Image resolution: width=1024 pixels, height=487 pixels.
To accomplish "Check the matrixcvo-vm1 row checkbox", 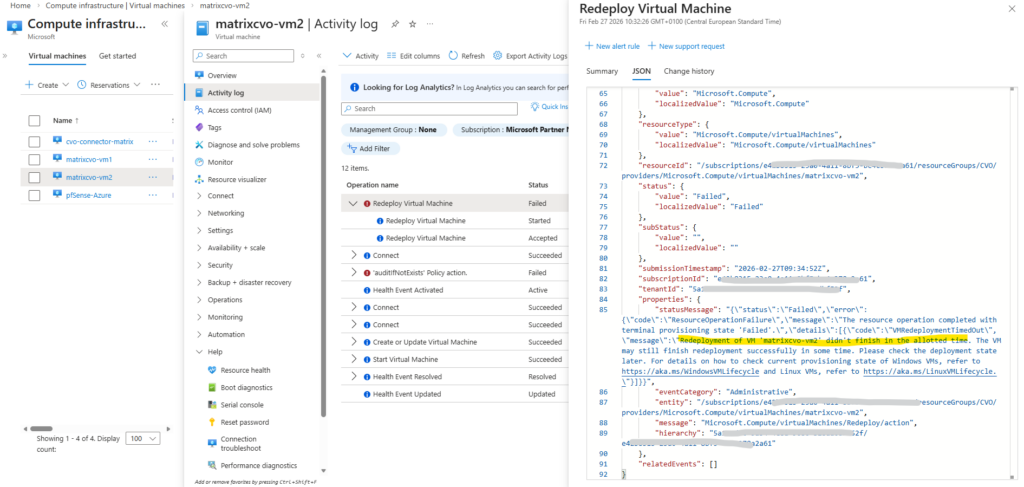I will coord(34,159).
